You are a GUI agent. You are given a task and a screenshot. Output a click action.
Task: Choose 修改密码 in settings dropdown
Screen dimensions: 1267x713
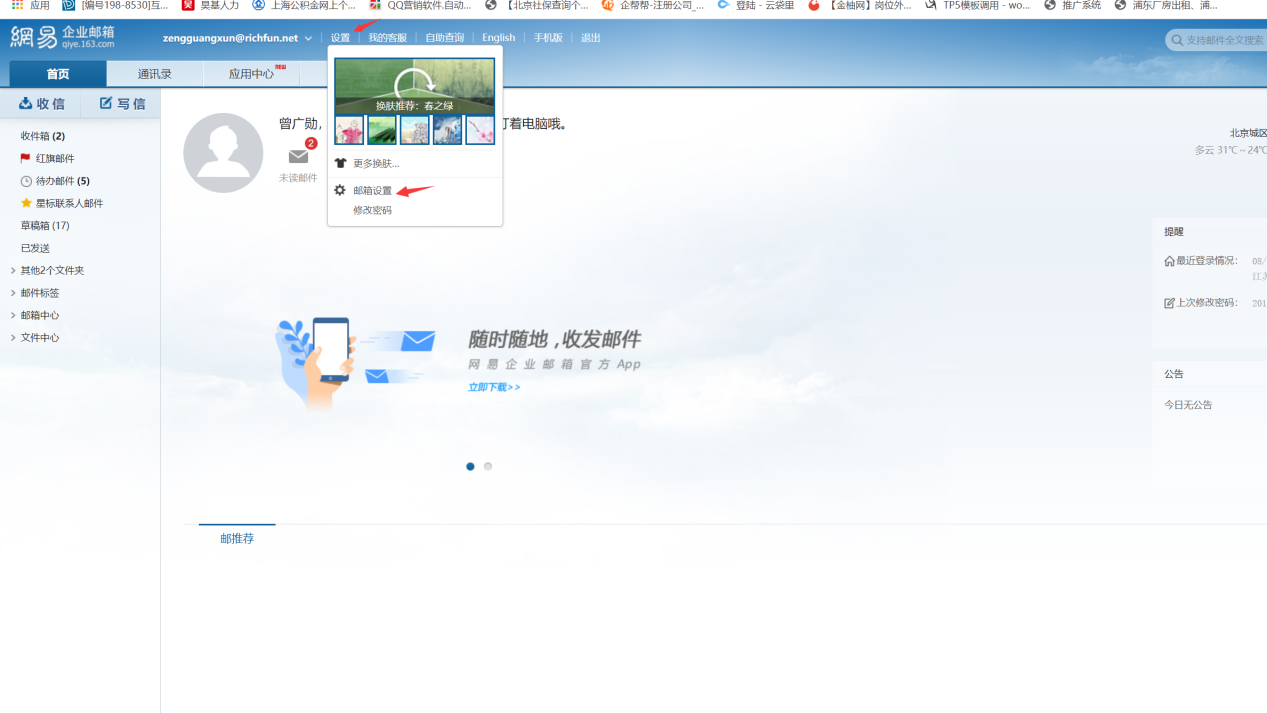point(373,211)
